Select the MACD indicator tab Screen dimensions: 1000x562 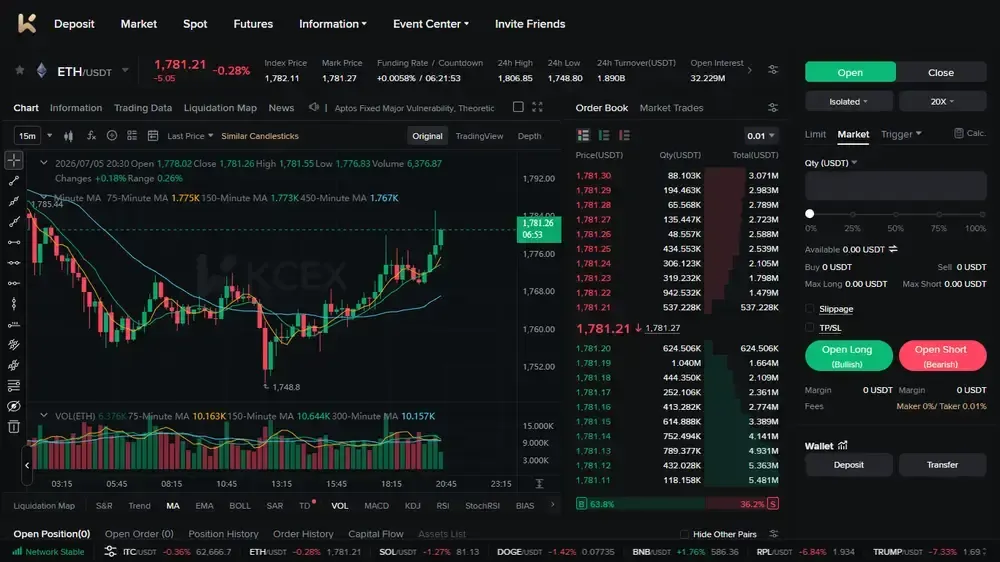376,505
